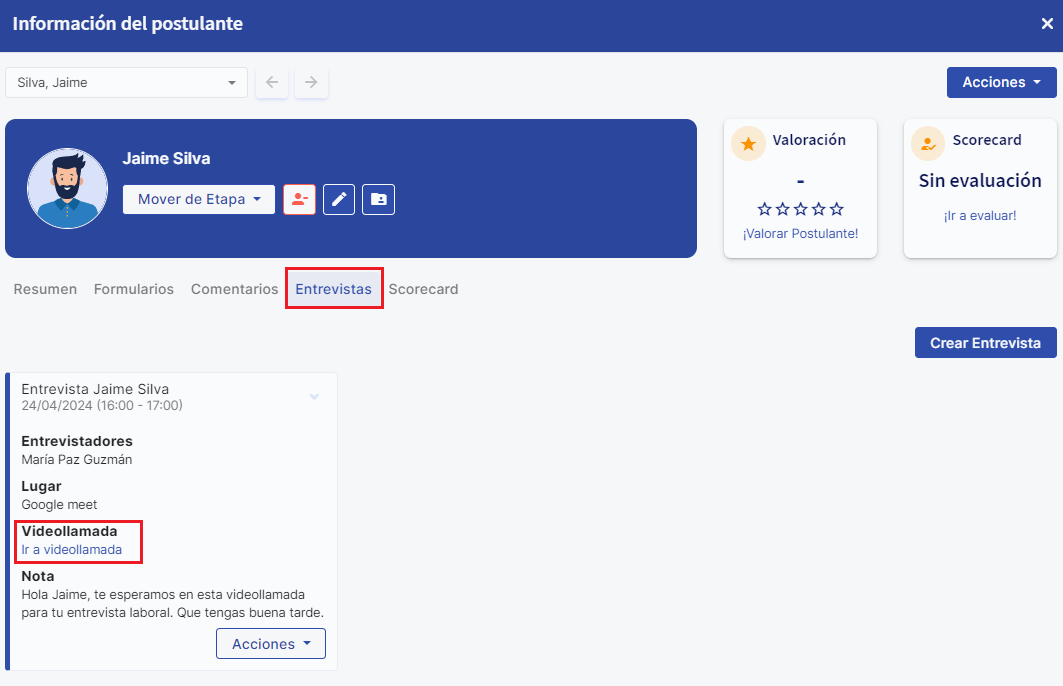Open the Mover de Etapa dropdown
This screenshot has width=1063, height=686.
(x=199, y=199)
